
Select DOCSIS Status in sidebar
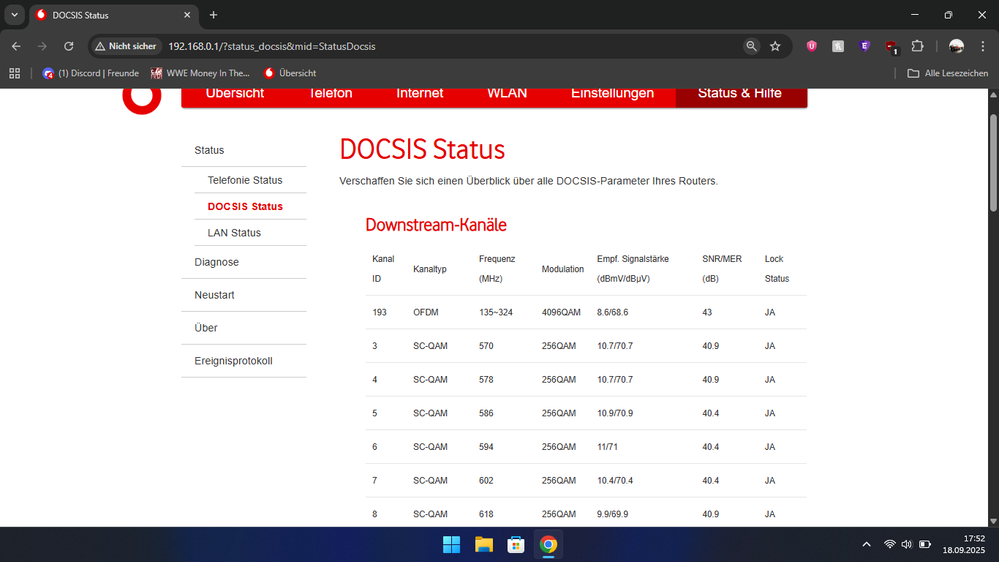point(245,206)
